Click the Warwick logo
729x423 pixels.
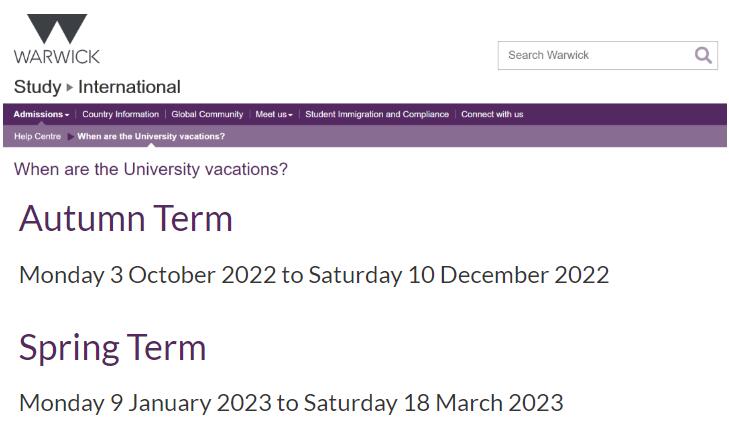coord(57,39)
